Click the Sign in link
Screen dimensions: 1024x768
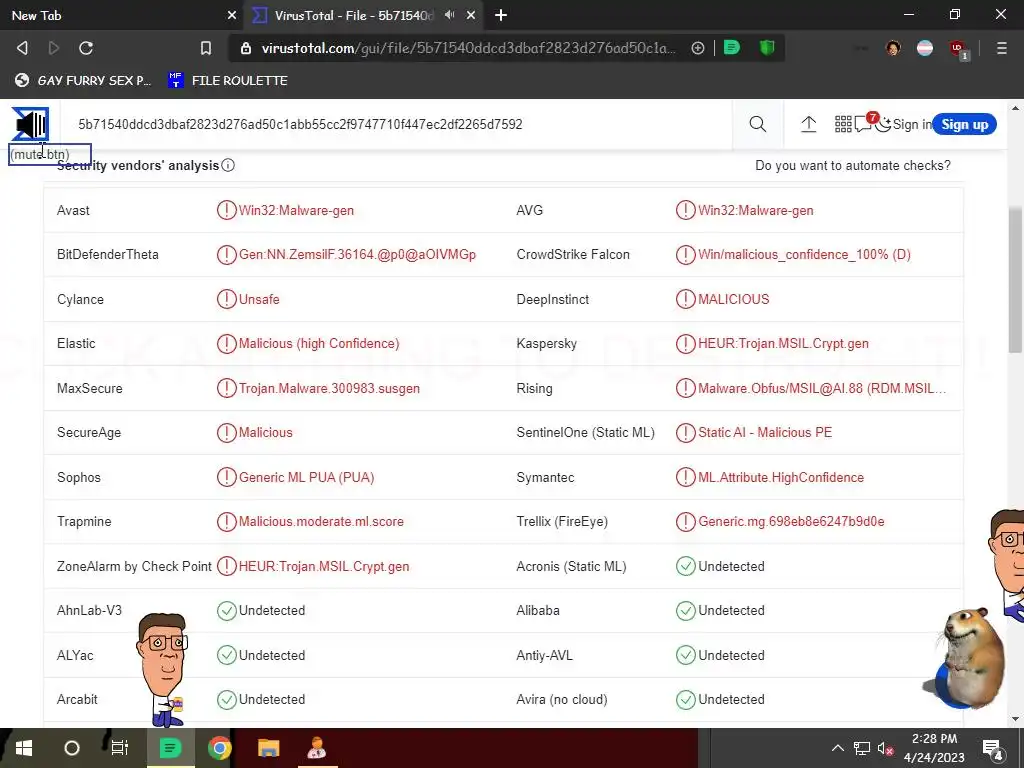912,124
